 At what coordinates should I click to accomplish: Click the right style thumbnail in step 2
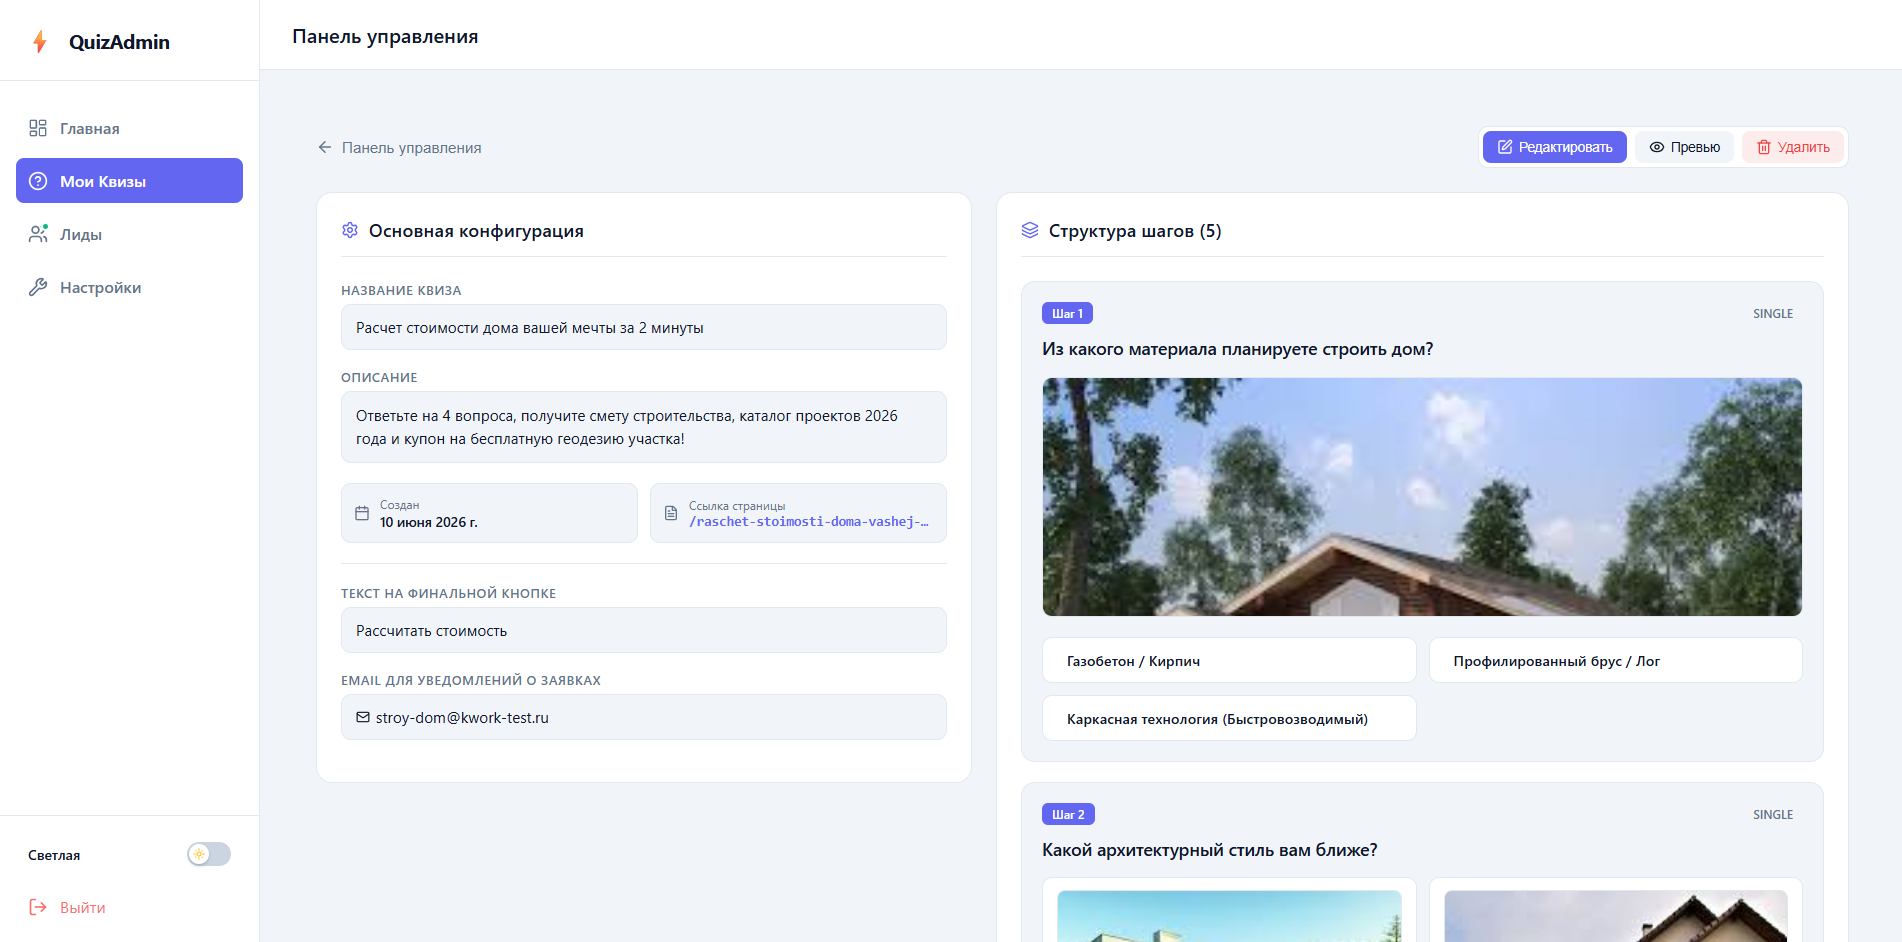pyautogui.click(x=1616, y=916)
